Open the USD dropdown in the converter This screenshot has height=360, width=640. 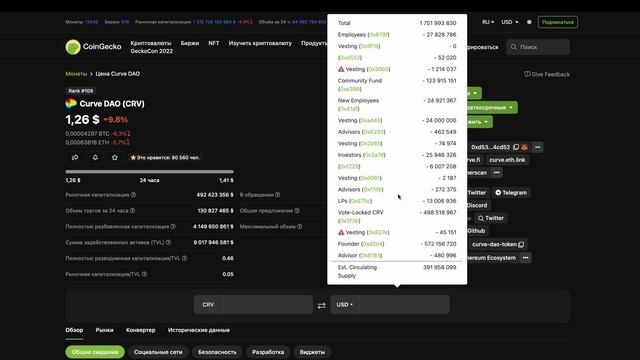click(344, 305)
